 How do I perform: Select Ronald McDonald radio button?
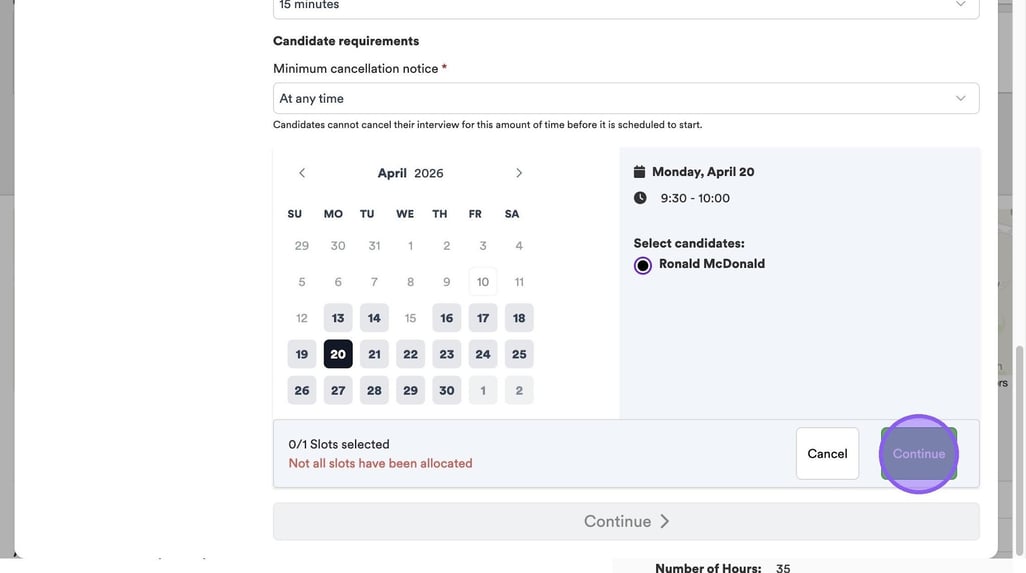(643, 265)
